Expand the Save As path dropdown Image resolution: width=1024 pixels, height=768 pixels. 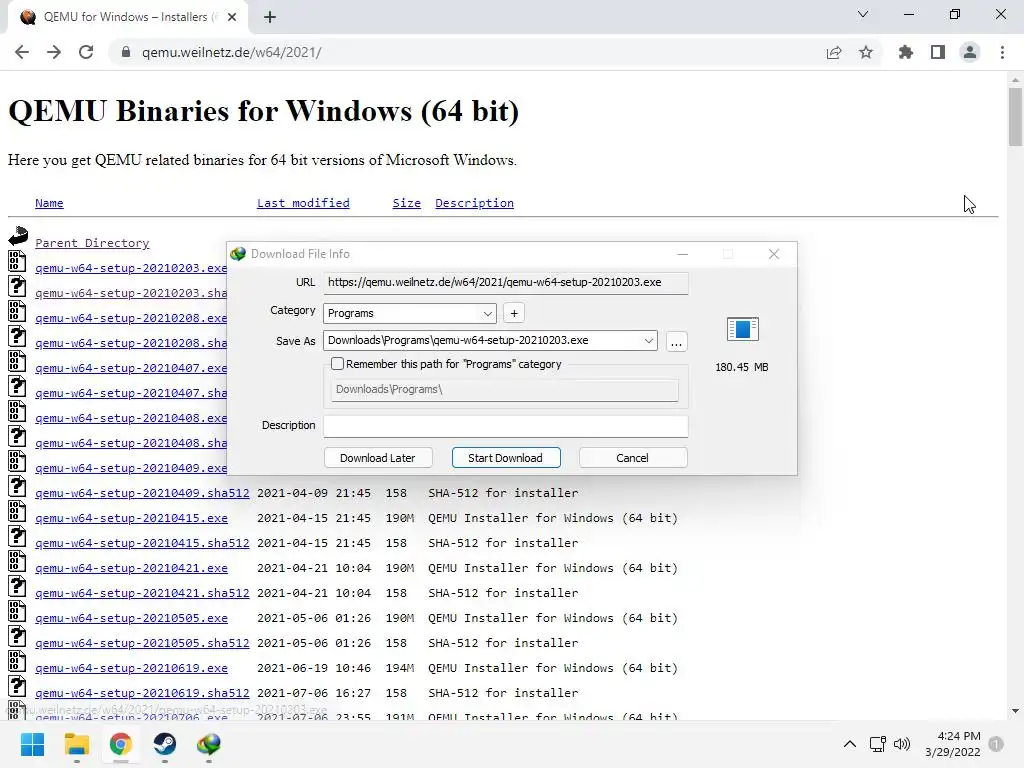tap(648, 340)
